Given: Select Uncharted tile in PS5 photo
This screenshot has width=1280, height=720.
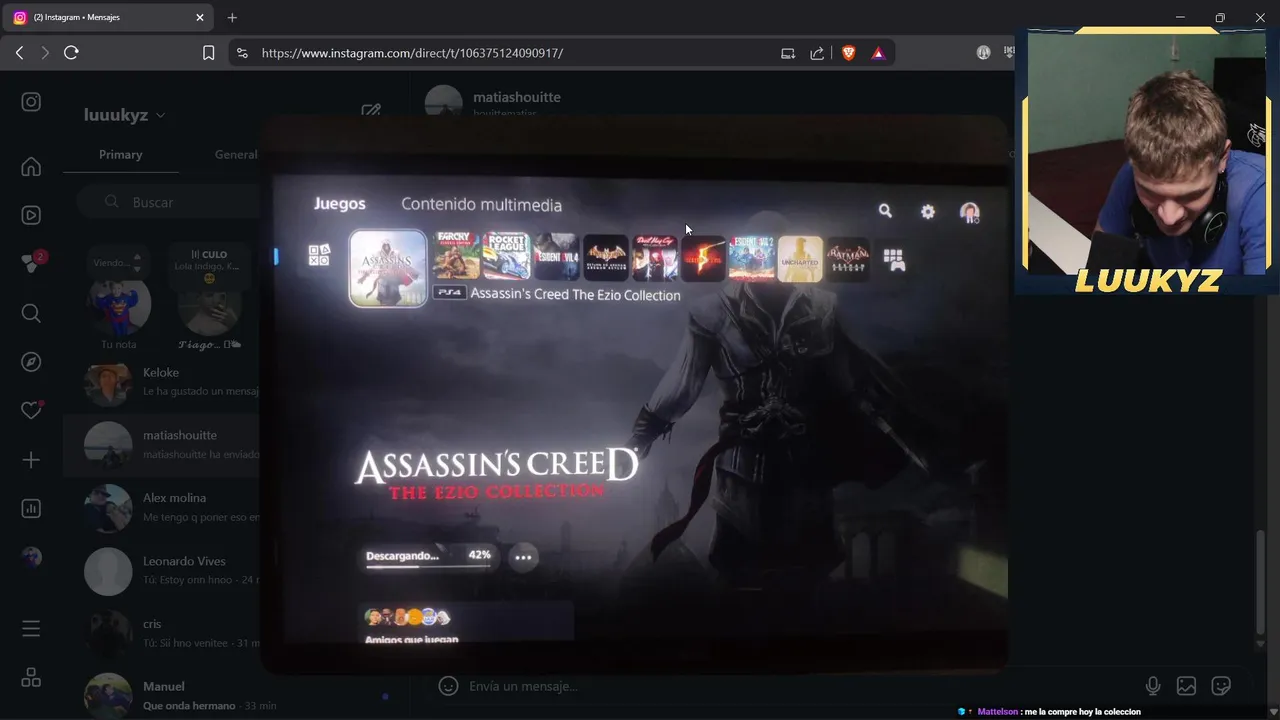Looking at the screenshot, I should click(x=800, y=259).
